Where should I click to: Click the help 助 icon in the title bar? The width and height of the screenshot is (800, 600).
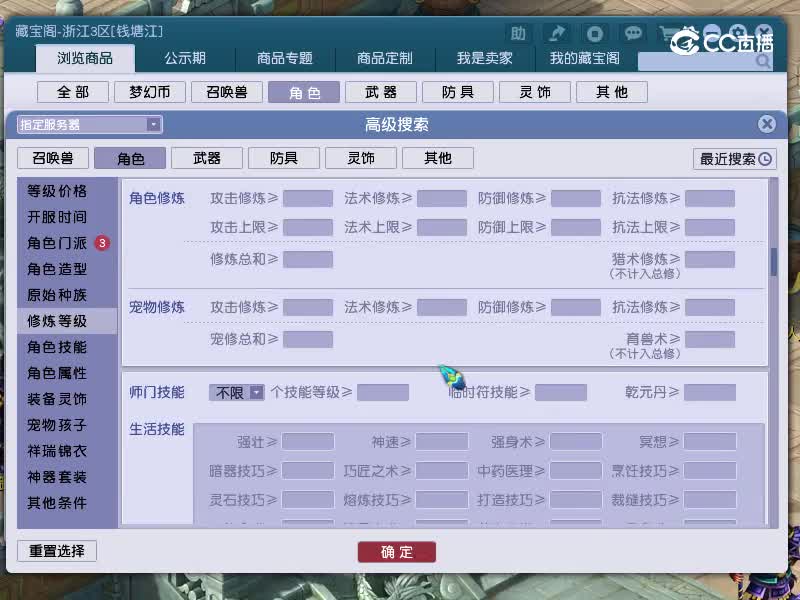(x=518, y=33)
